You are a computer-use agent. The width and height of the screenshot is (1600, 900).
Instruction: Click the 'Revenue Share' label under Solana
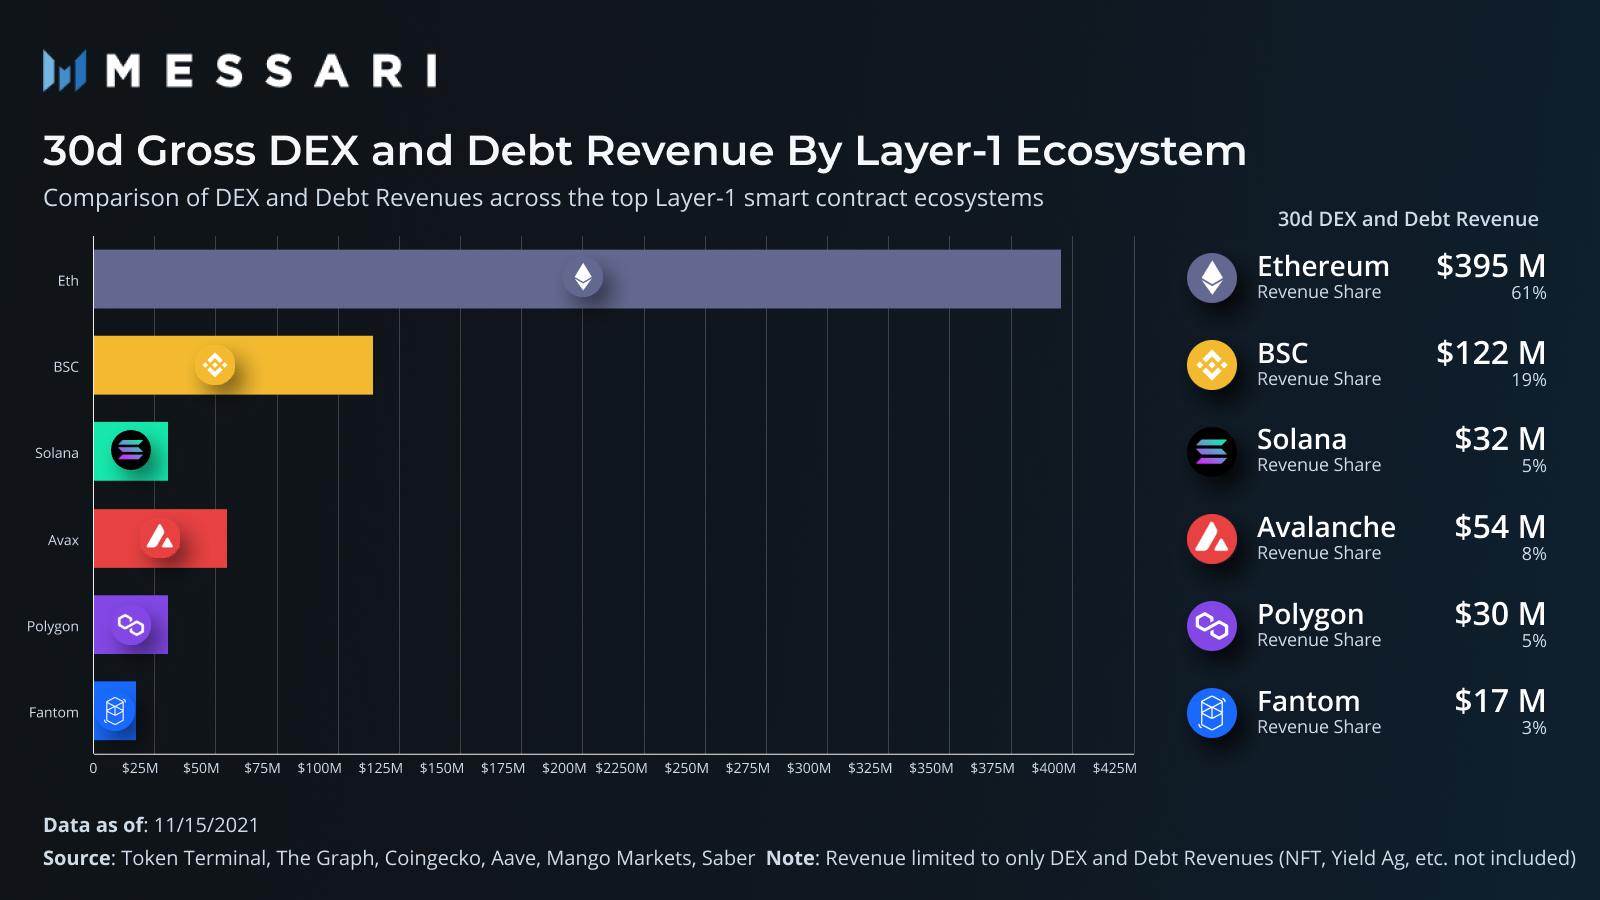point(1319,465)
